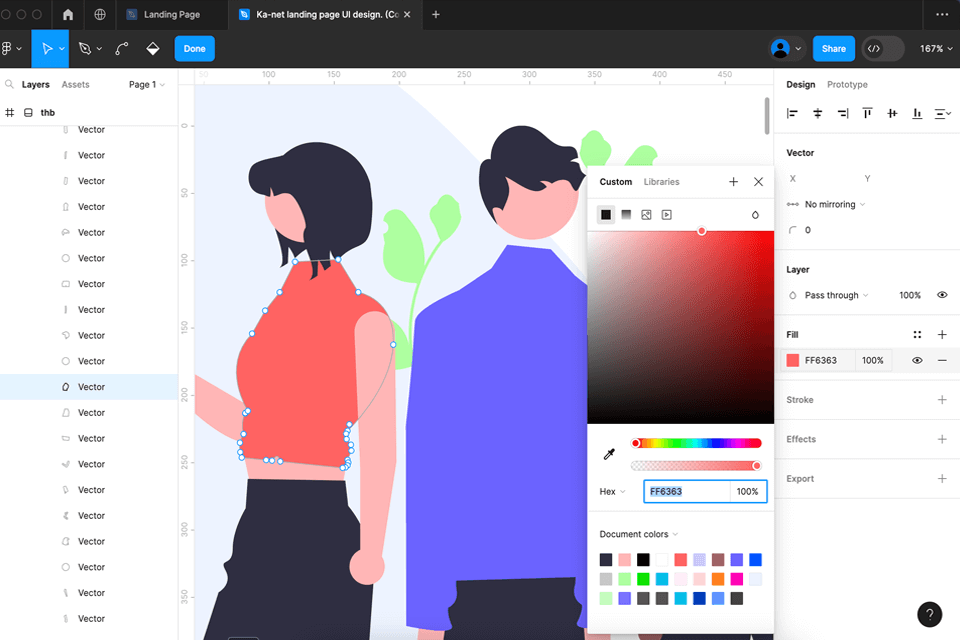Click the align vertical centers icon
Screen dimensions: 960x640
892,113
